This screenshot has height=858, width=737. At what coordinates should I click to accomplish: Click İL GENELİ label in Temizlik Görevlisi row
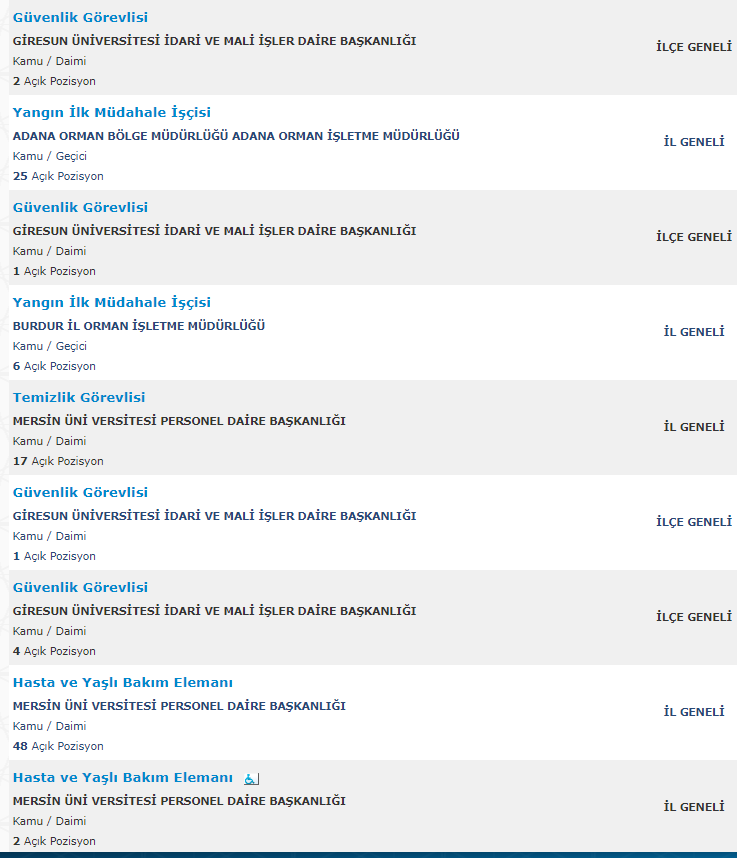click(x=694, y=427)
